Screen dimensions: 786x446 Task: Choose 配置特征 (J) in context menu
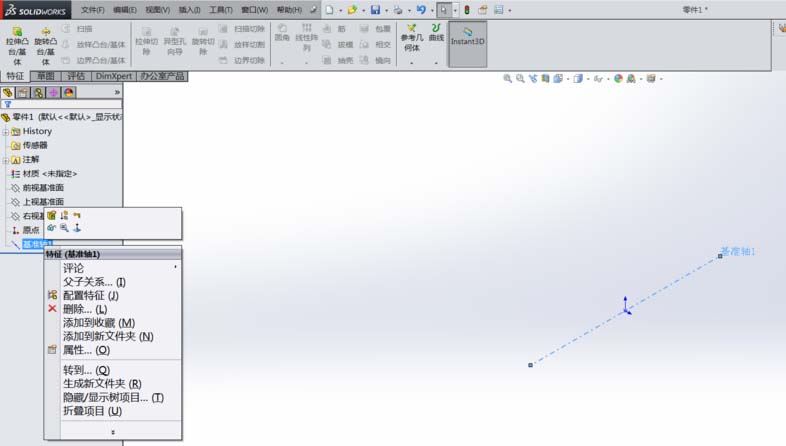click(91, 296)
